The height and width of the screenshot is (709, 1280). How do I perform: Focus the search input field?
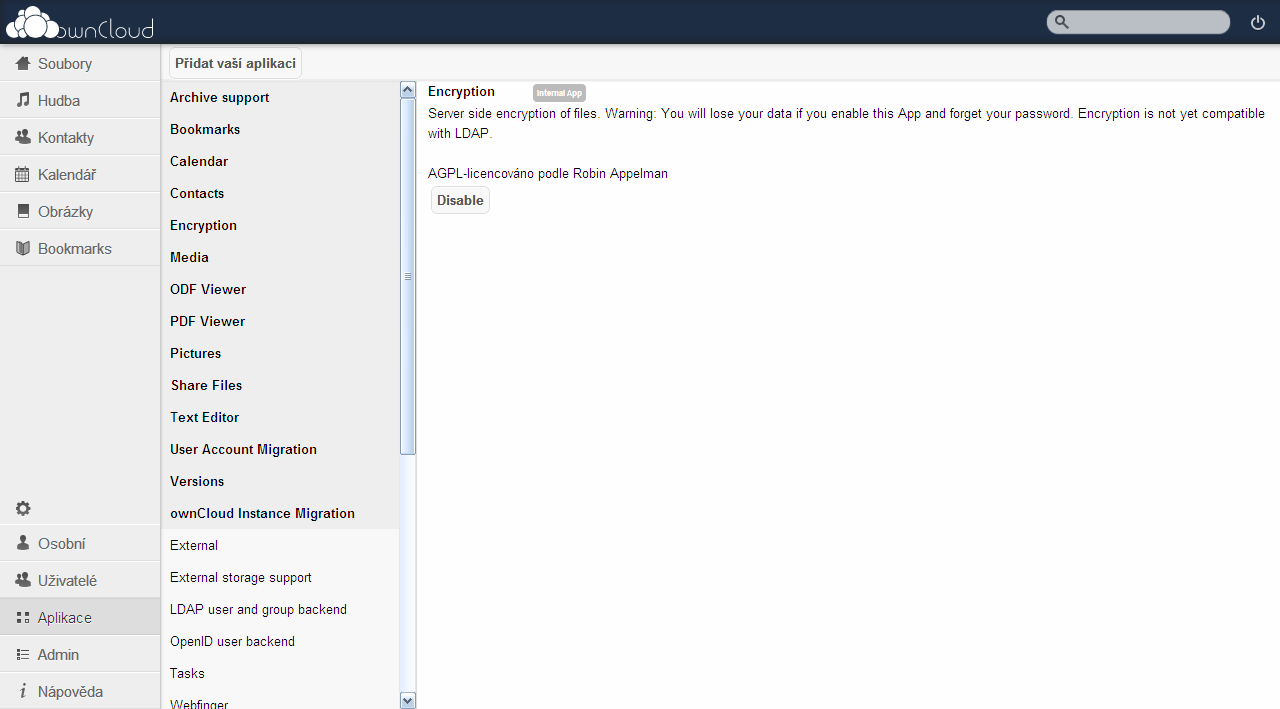click(1138, 22)
